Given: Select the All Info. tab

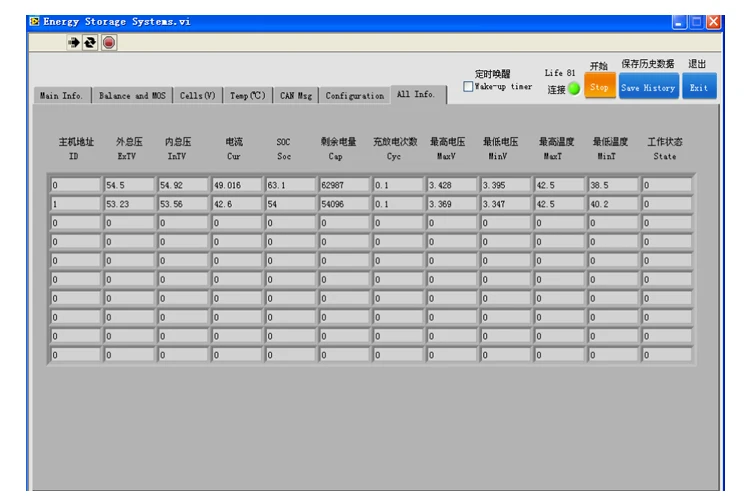Looking at the screenshot, I should coord(416,94).
